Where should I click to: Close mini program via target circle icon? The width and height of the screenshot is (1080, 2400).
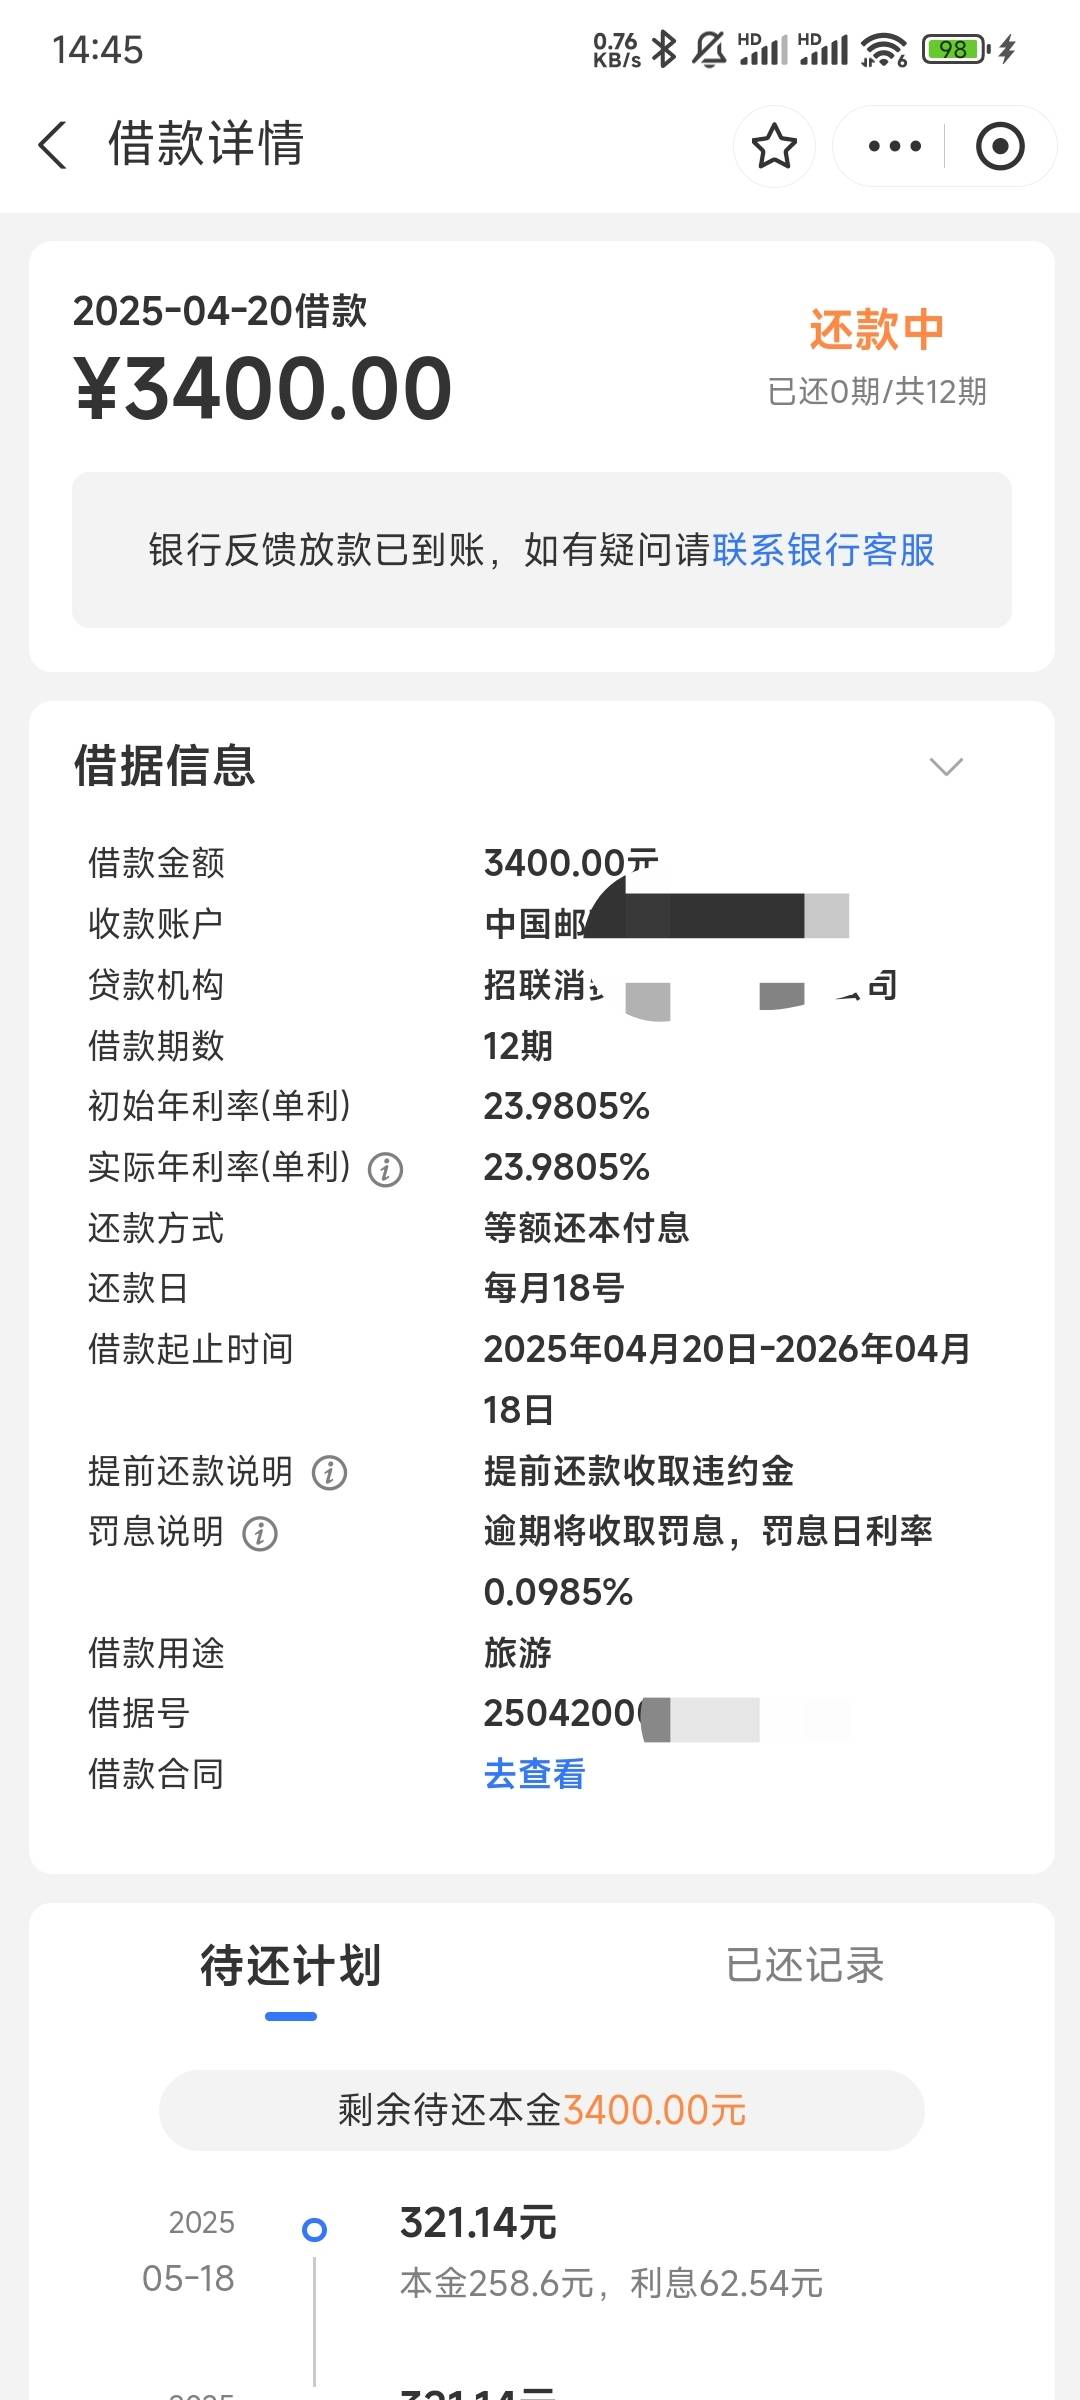pos(1000,146)
